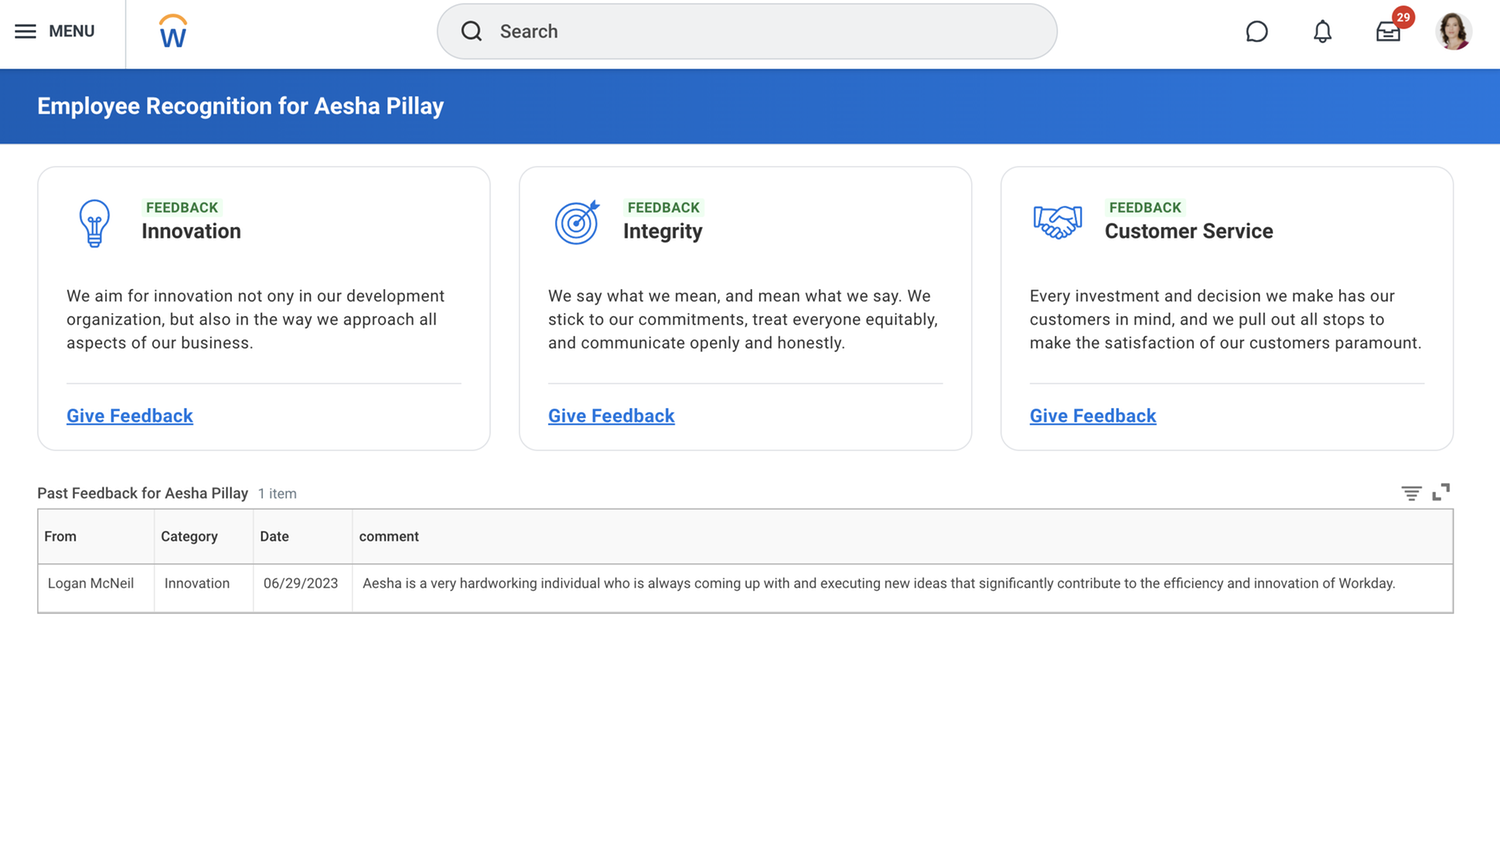This screenshot has width=1500, height=845.
Task: Click the Integrity target icon
Action: point(575,222)
